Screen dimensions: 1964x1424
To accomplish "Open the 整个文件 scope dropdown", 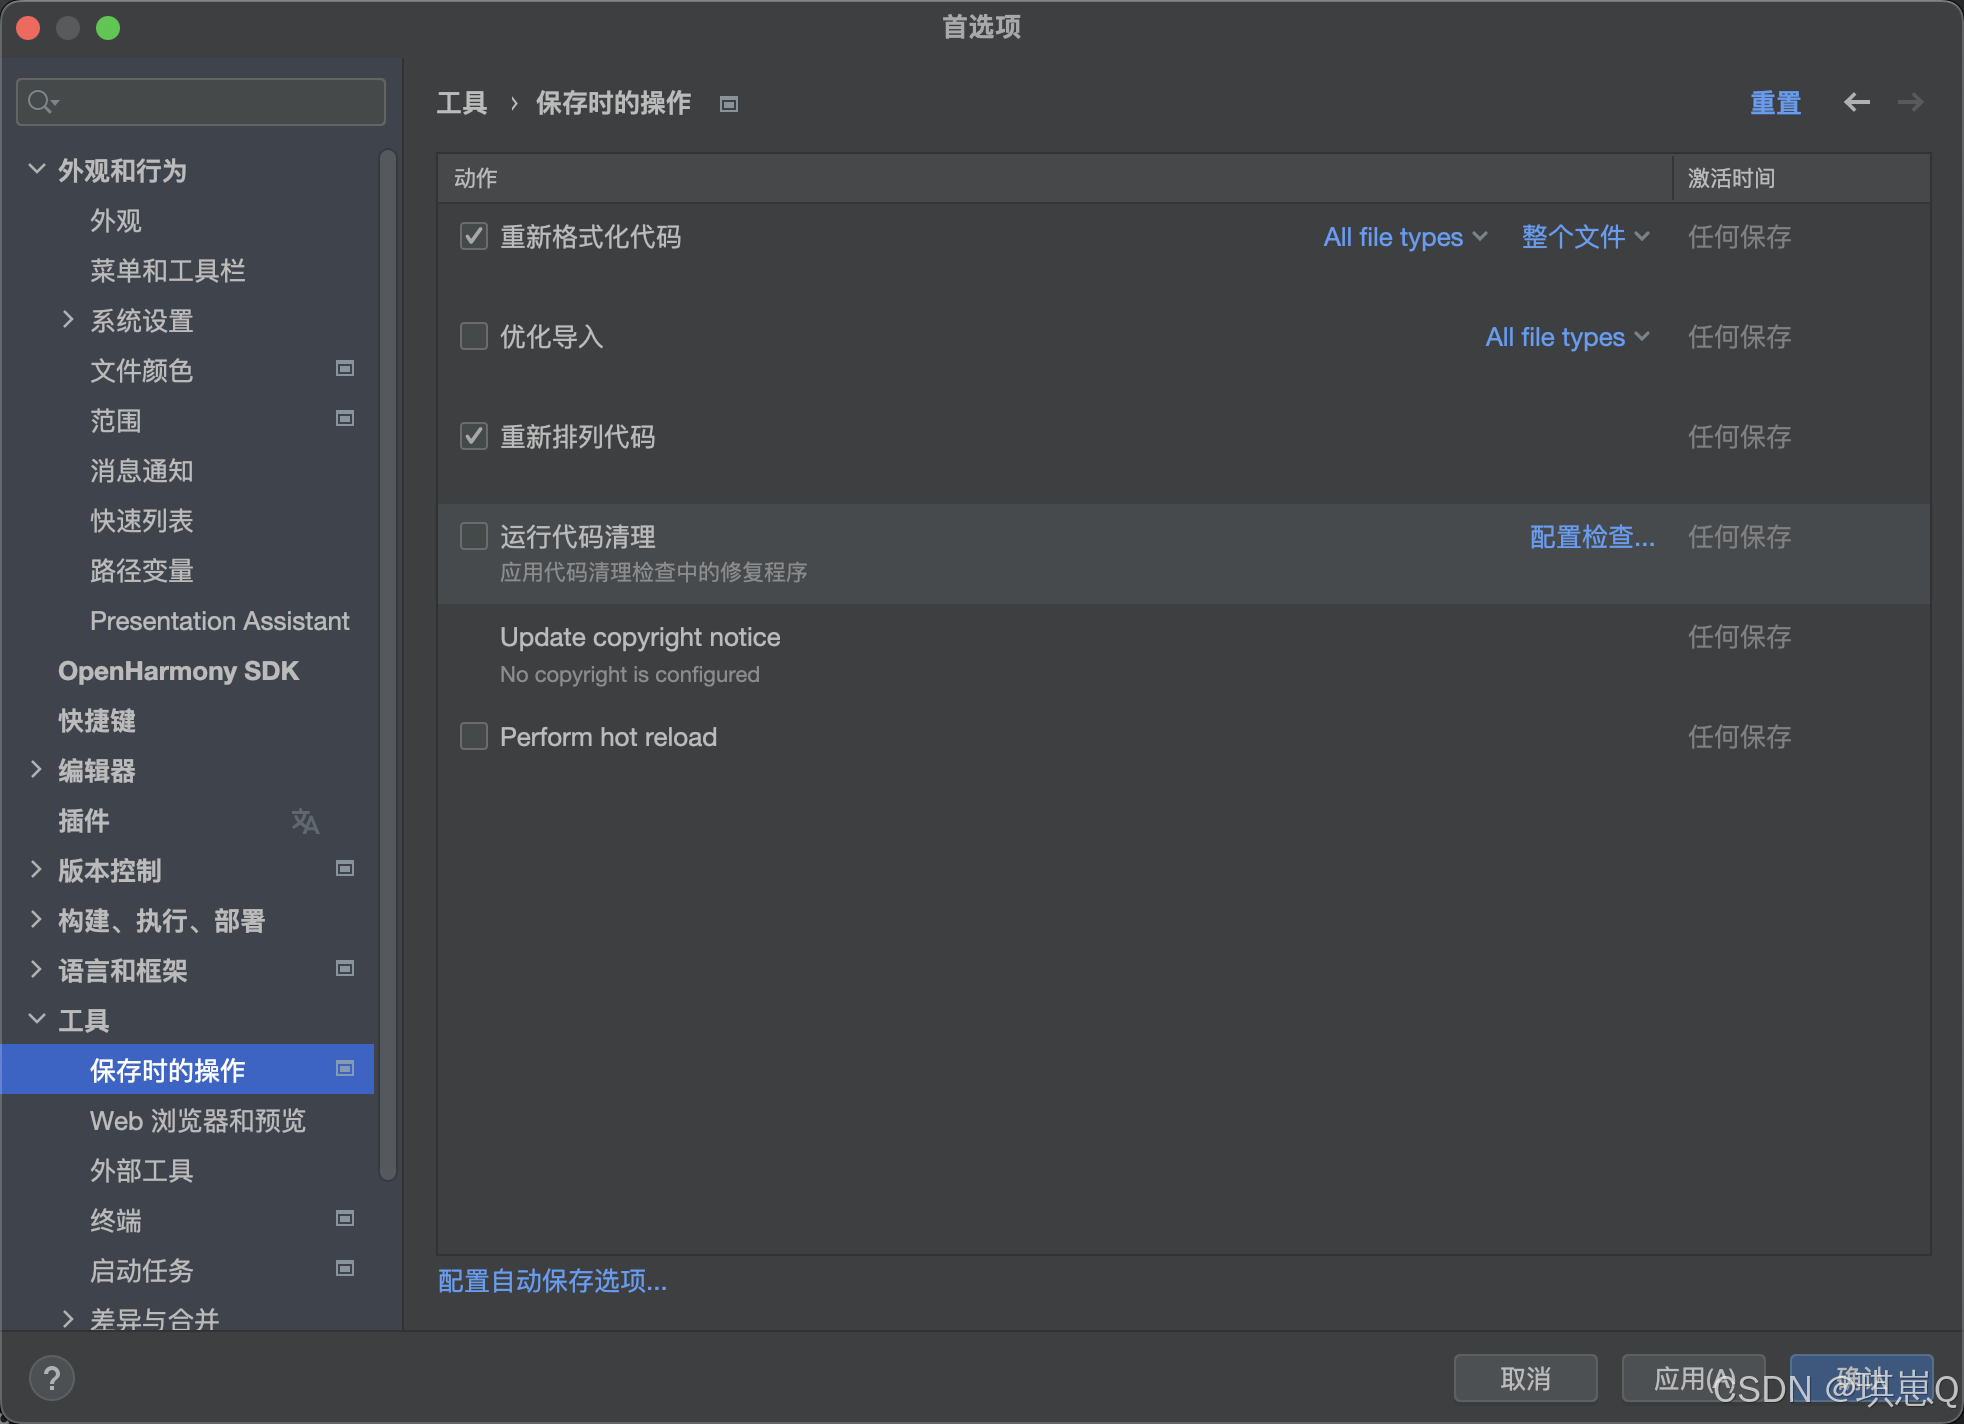I will [1584, 237].
